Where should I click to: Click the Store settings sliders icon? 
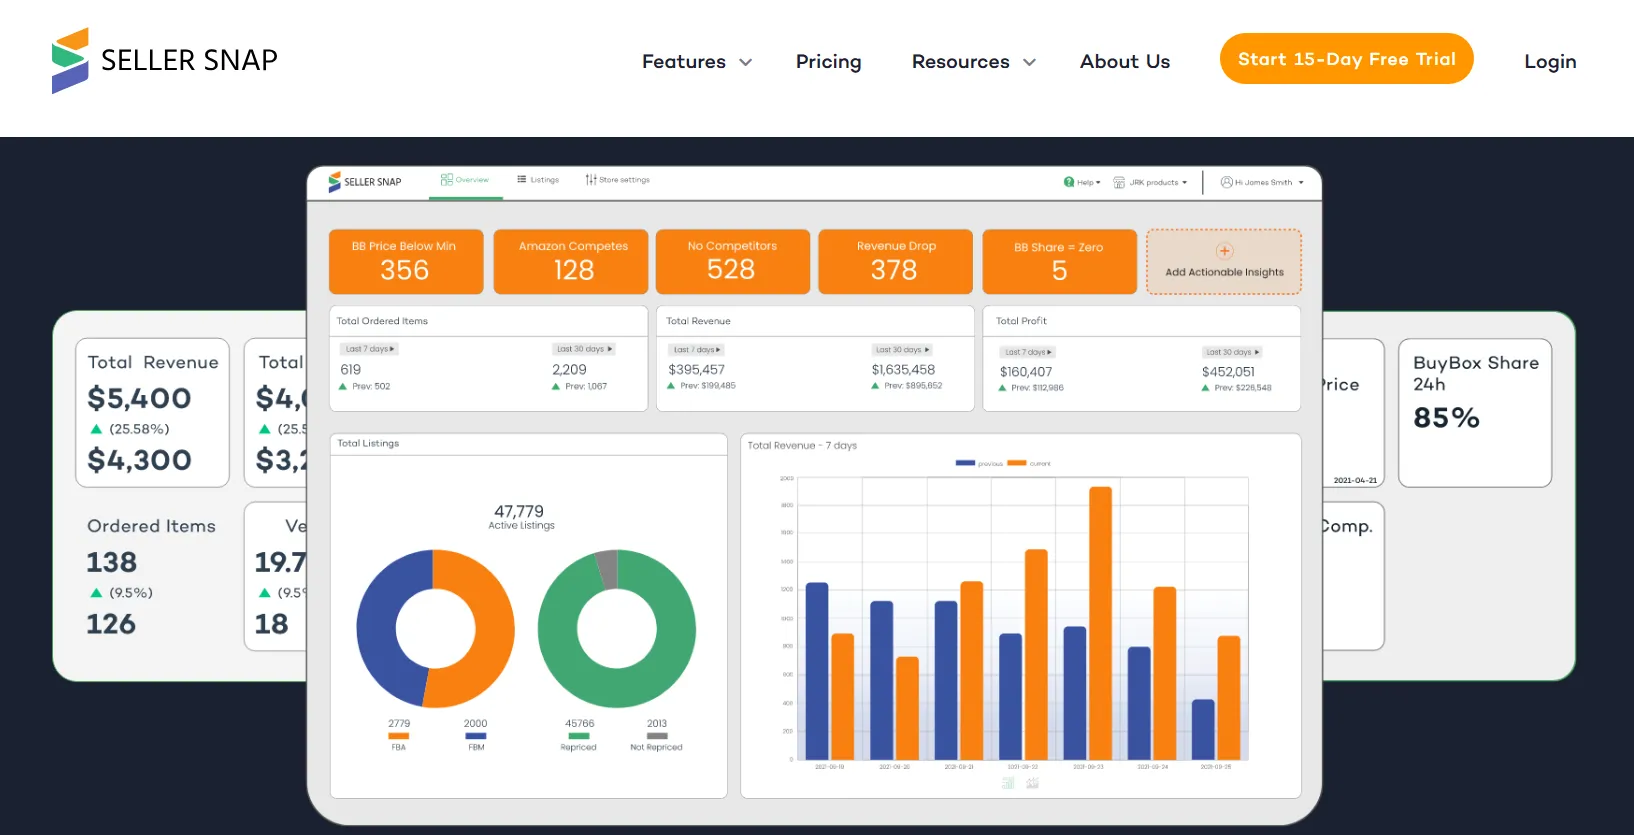[591, 180]
